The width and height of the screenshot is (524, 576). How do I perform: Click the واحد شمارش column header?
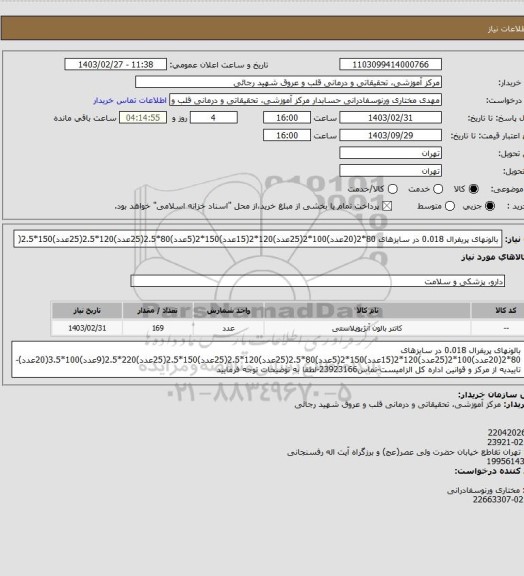(x=229, y=310)
